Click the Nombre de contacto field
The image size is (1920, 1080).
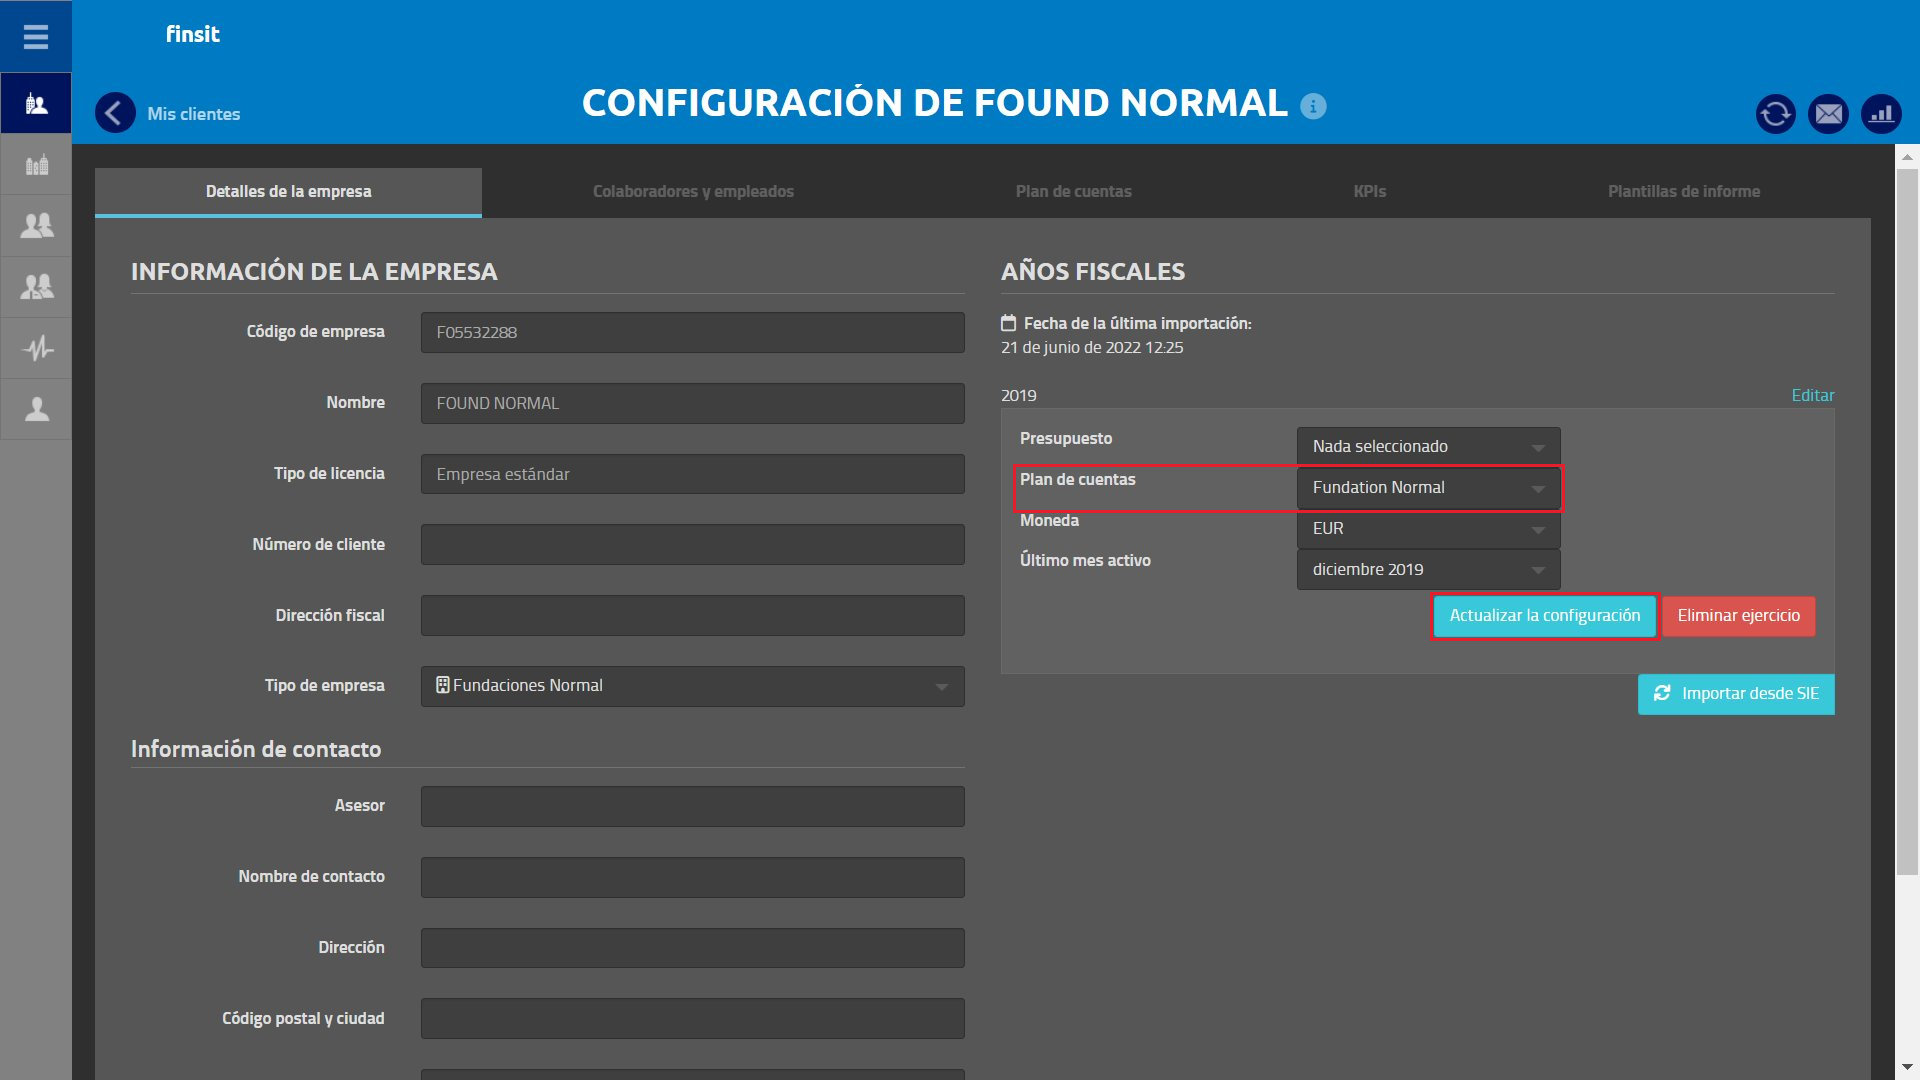point(692,877)
